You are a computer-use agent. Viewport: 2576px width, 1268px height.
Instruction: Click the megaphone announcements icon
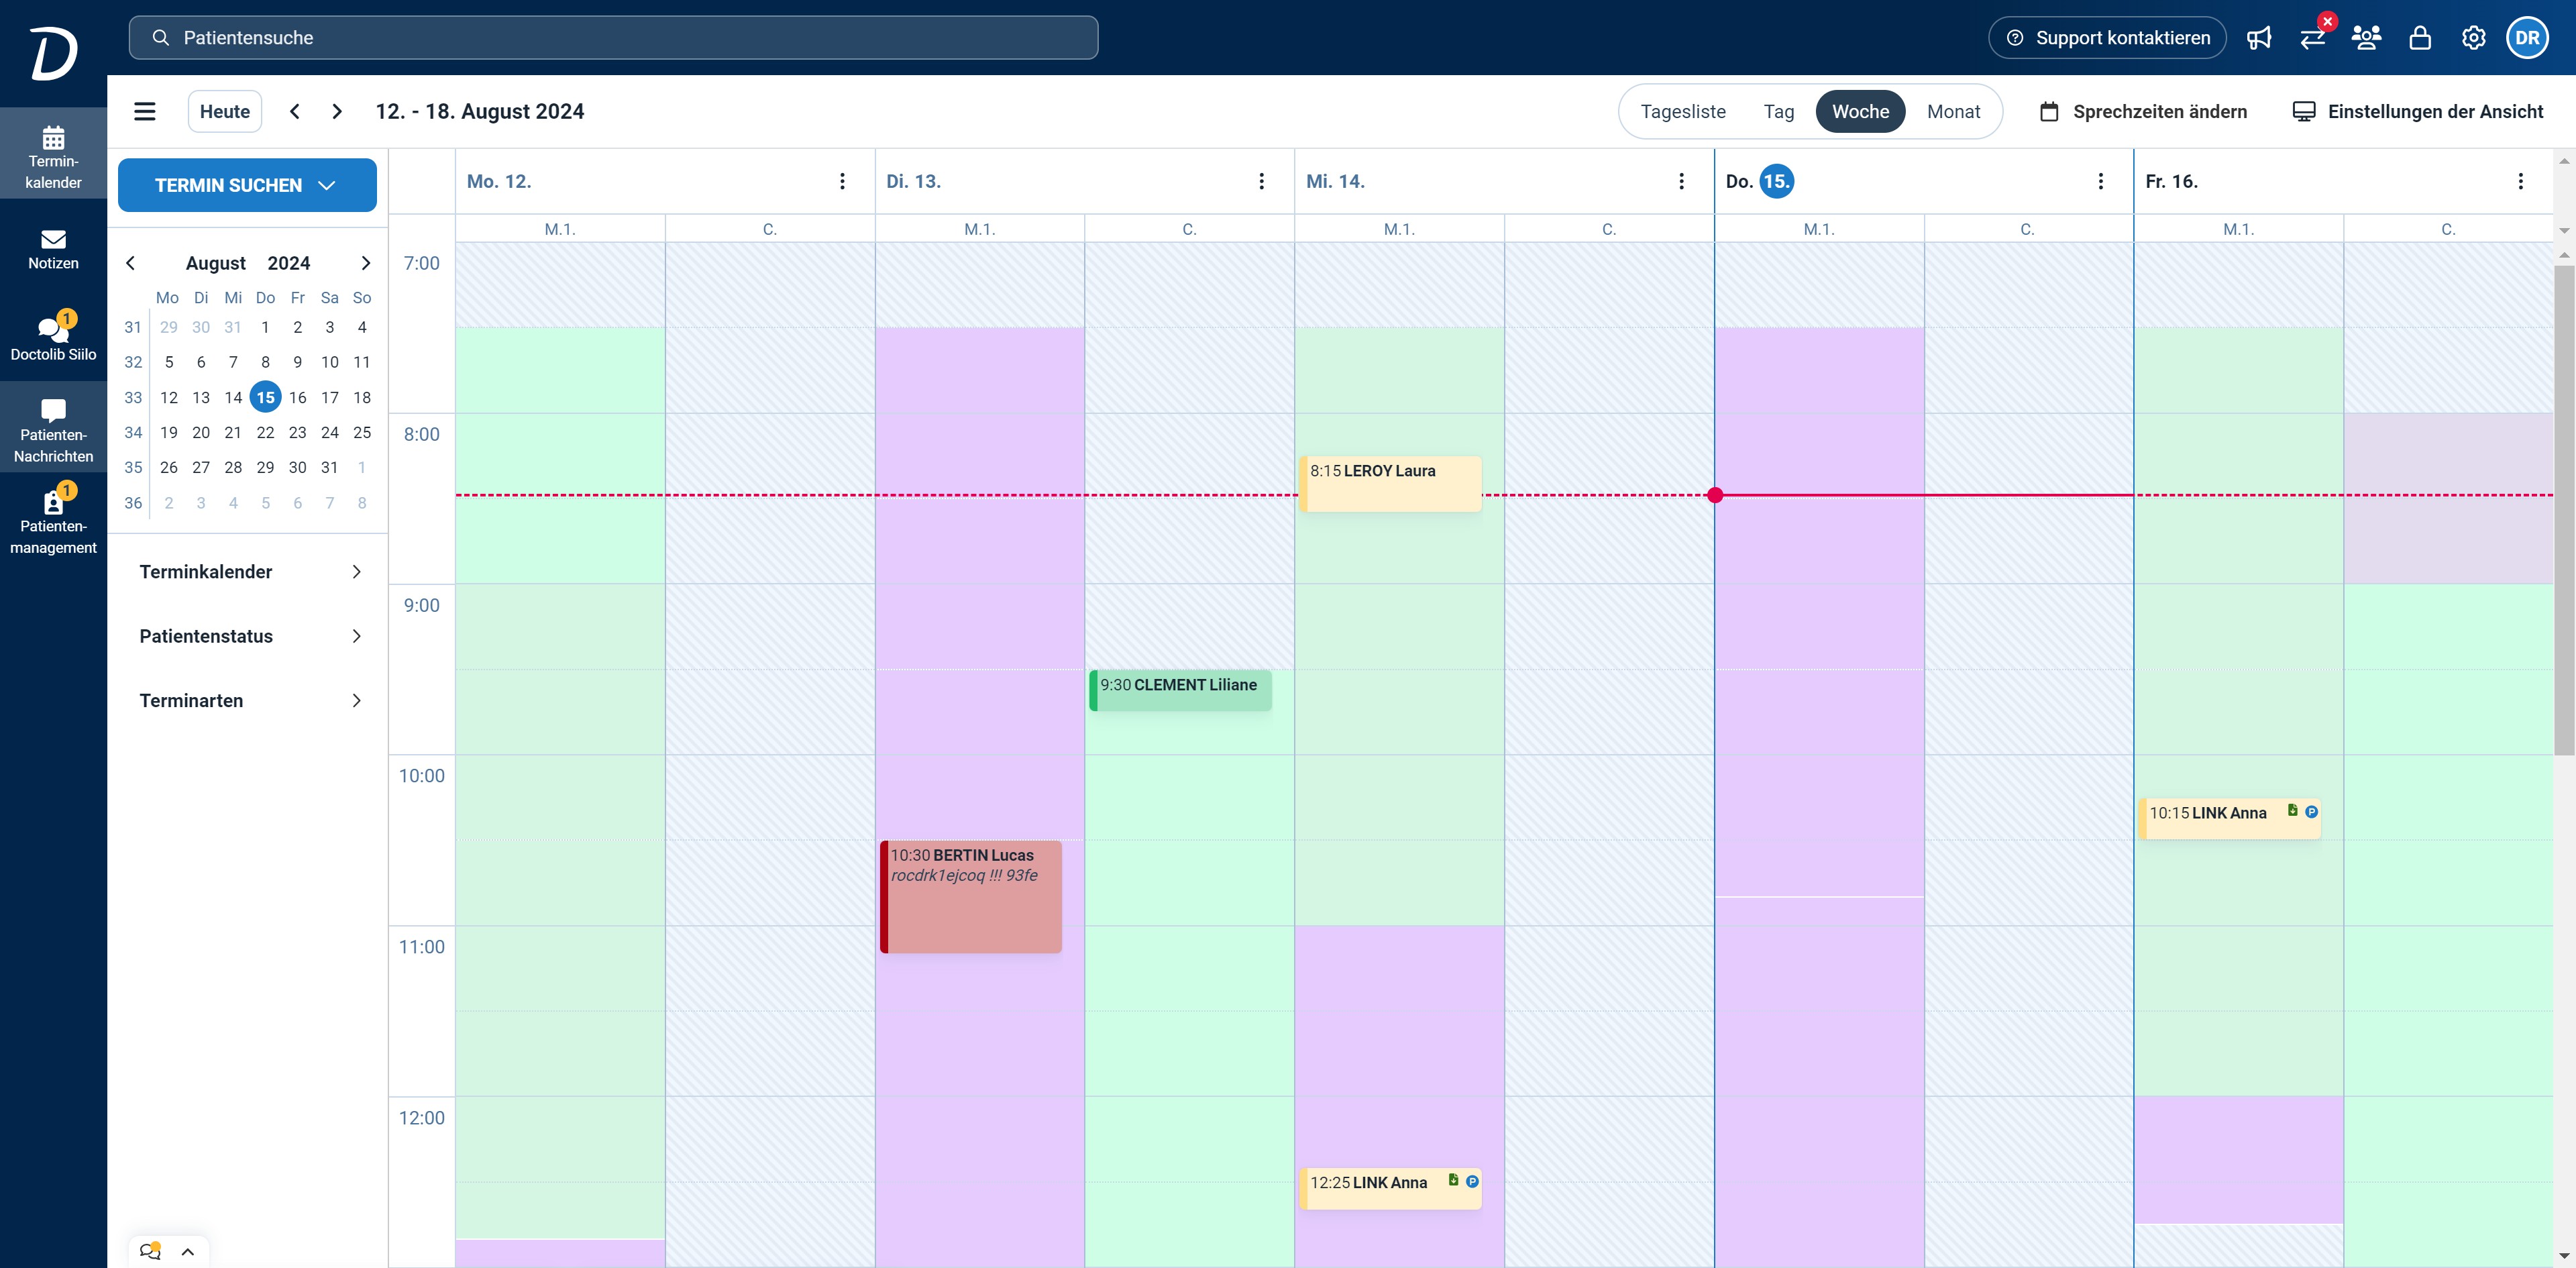tap(2259, 38)
